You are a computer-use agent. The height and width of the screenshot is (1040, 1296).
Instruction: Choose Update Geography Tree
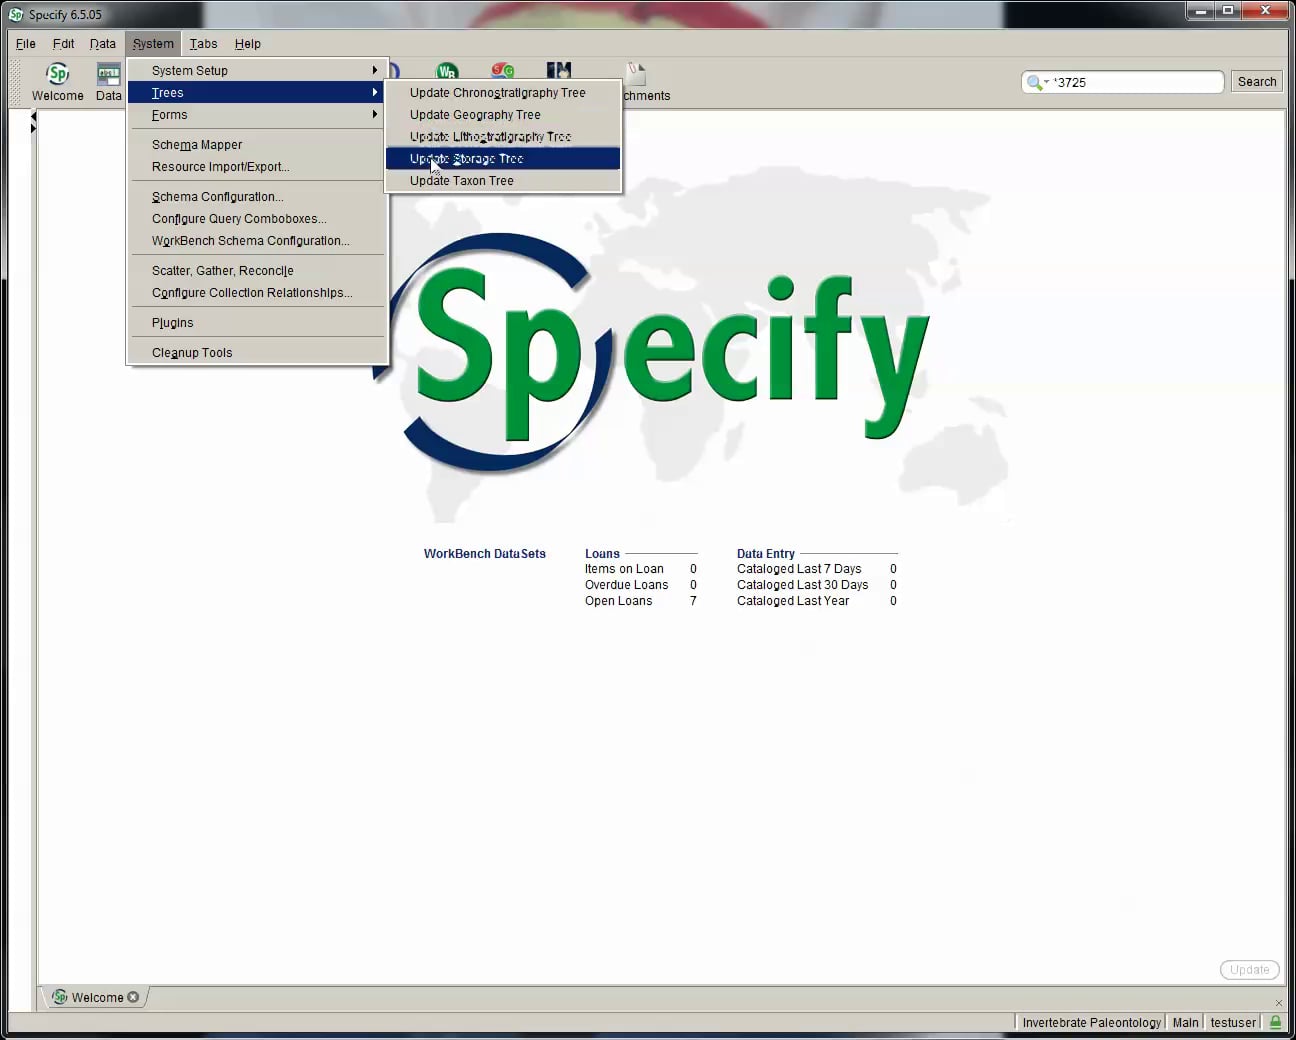click(x=503, y=114)
